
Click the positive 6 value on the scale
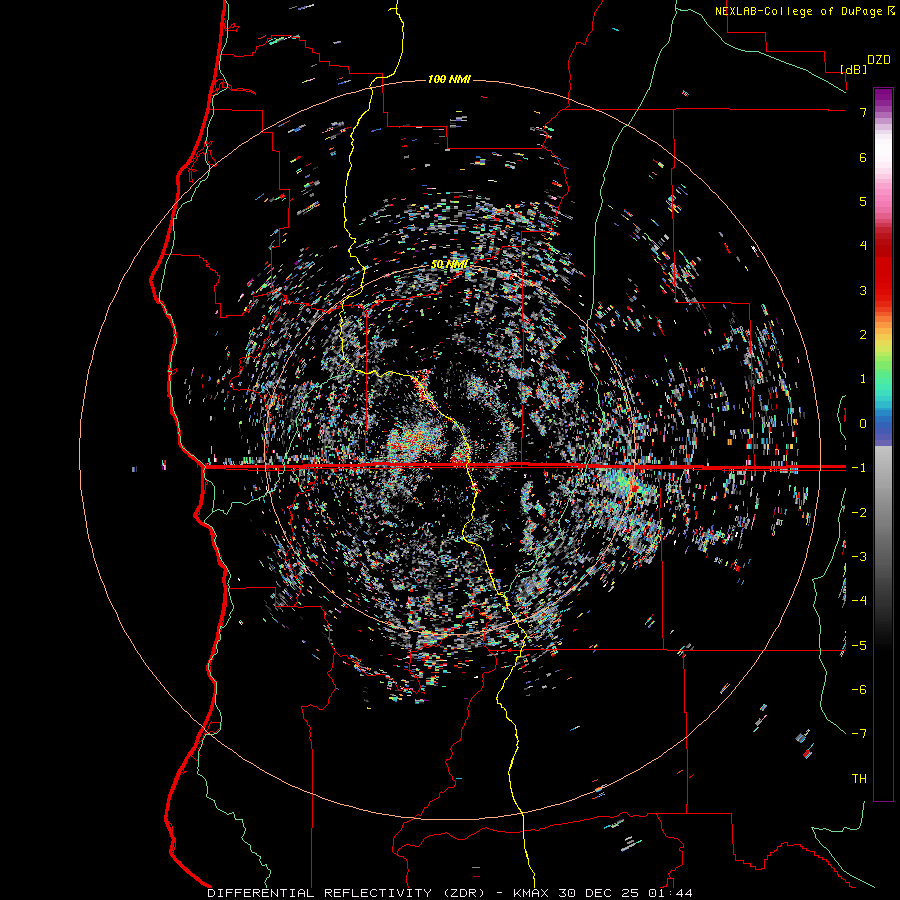(863, 157)
